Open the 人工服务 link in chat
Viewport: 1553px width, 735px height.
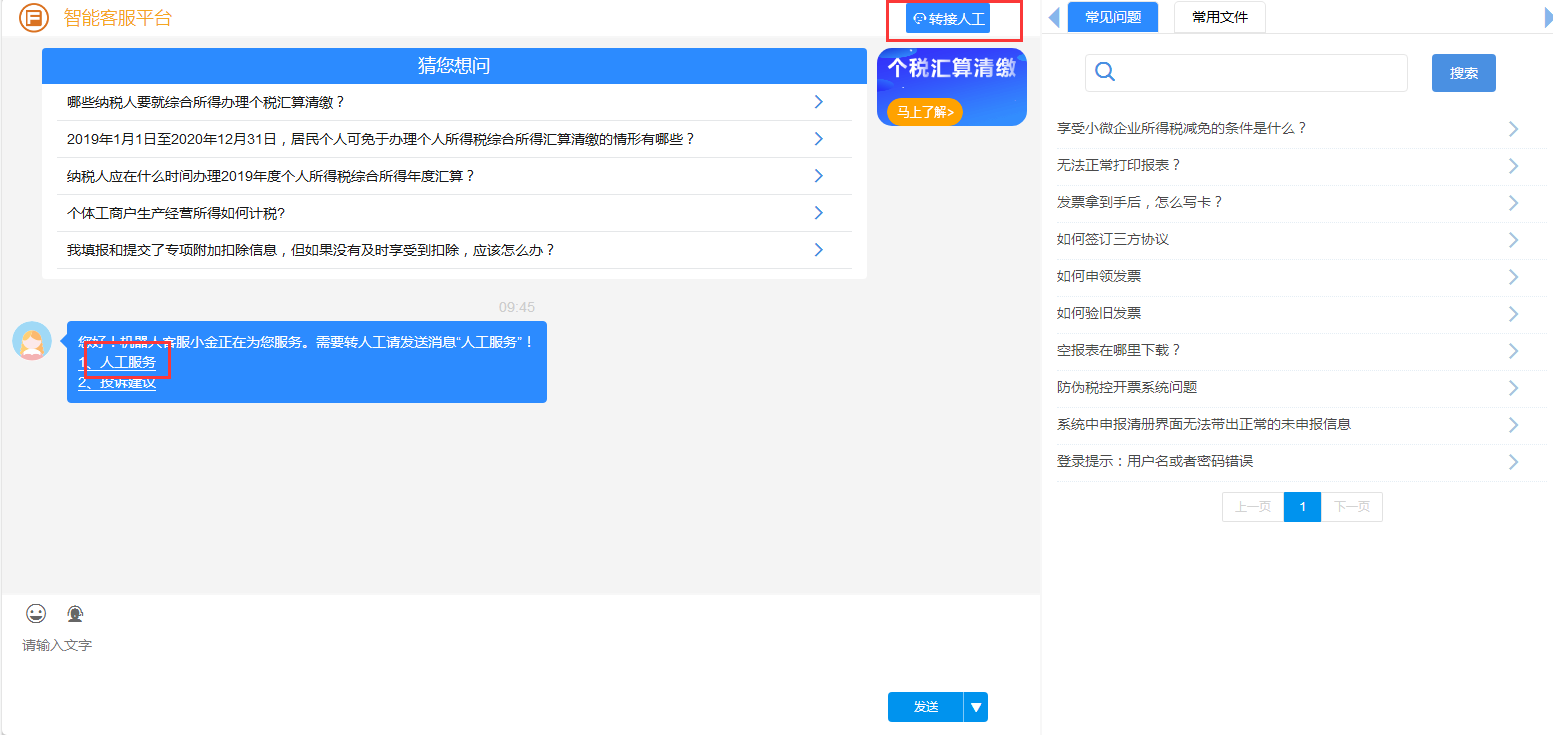pyautogui.click(x=127, y=362)
